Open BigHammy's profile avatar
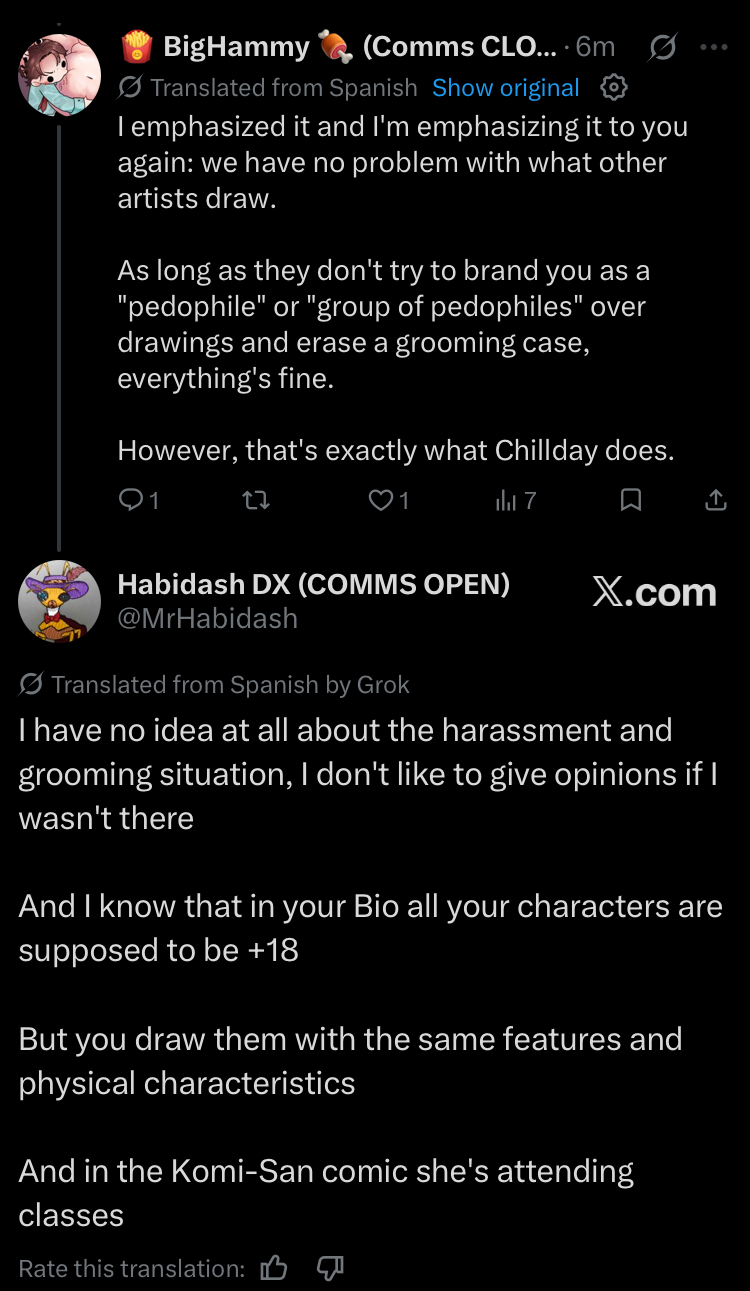The height and width of the screenshot is (1291, 750). tap(60, 75)
